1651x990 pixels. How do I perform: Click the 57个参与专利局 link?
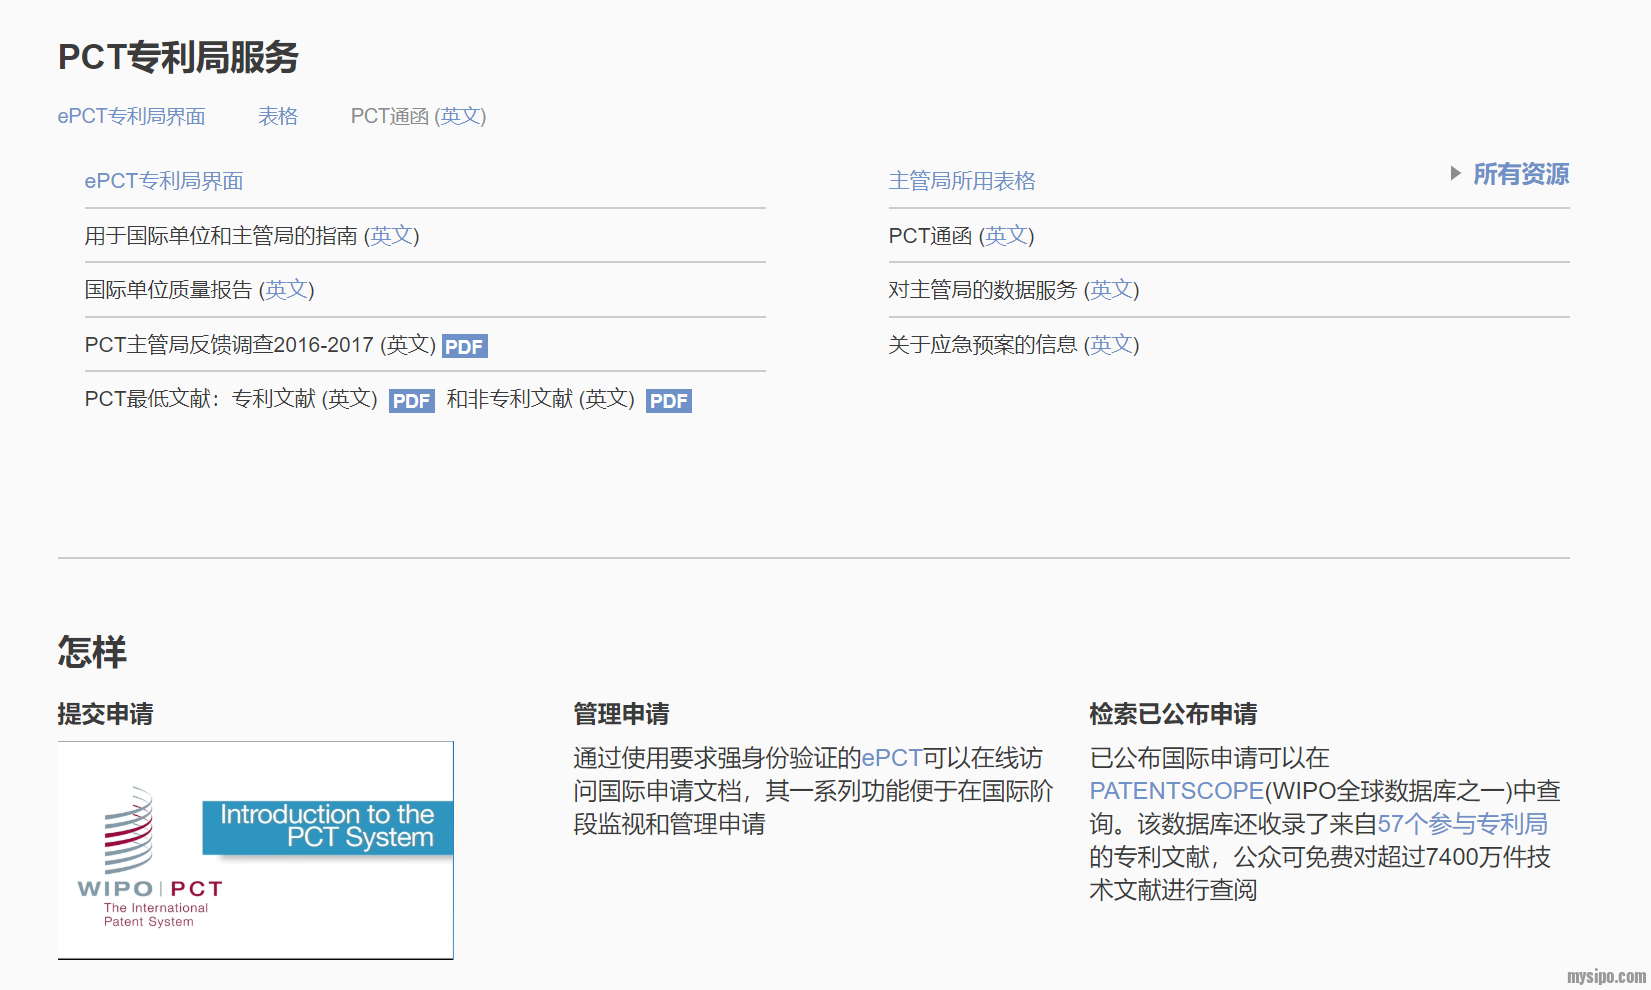point(1462,824)
